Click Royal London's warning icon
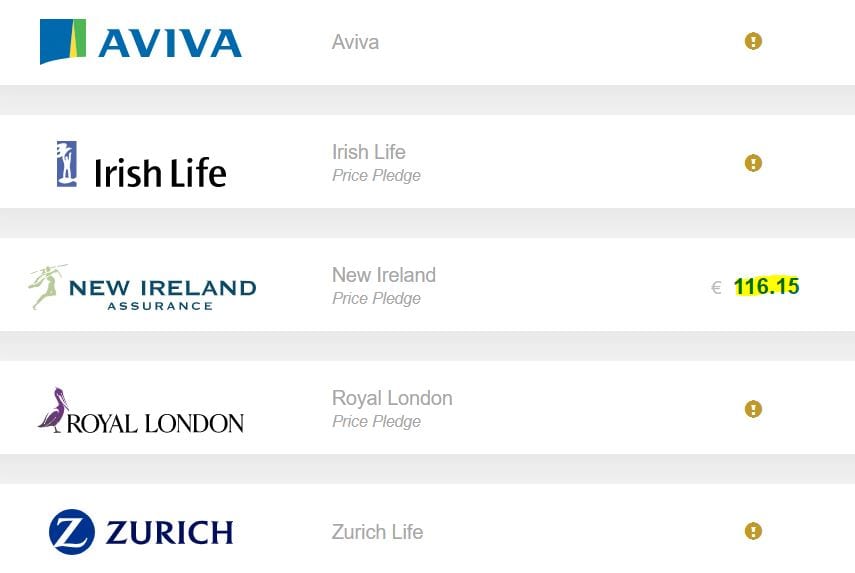This screenshot has width=855, height=573. tap(754, 409)
